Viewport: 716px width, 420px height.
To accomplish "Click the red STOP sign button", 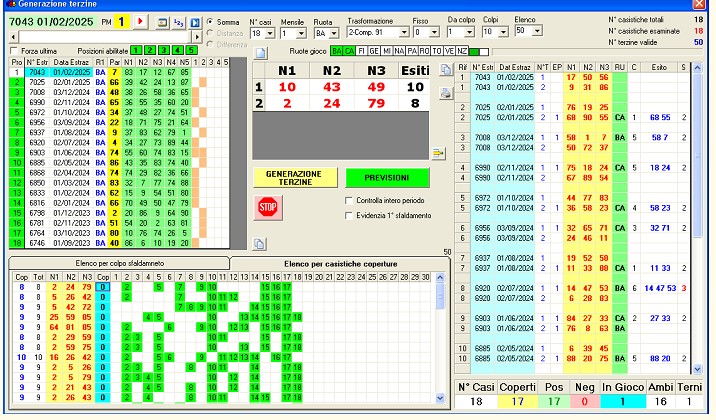I will pyautogui.click(x=267, y=207).
